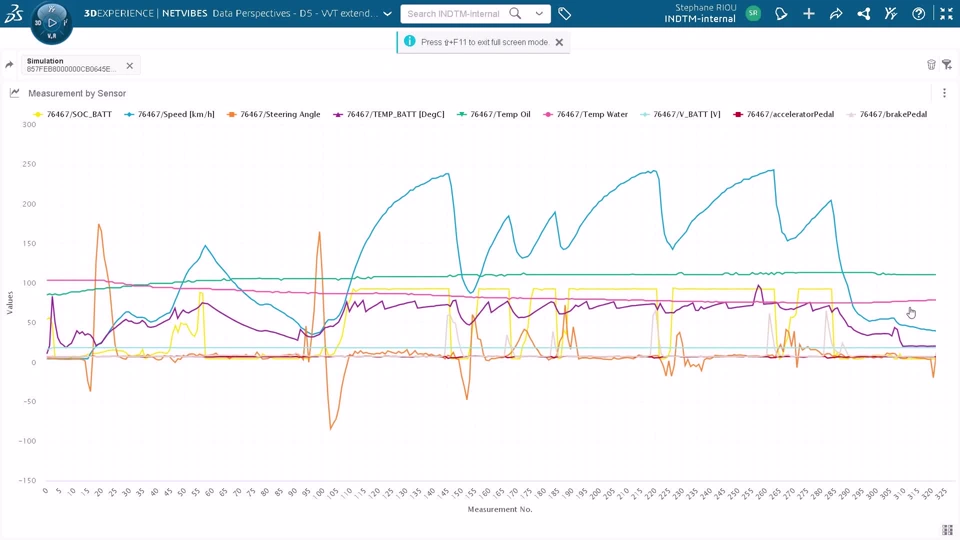
Task: Open the 3DEXPERIENCE compass
Action: click(51, 23)
